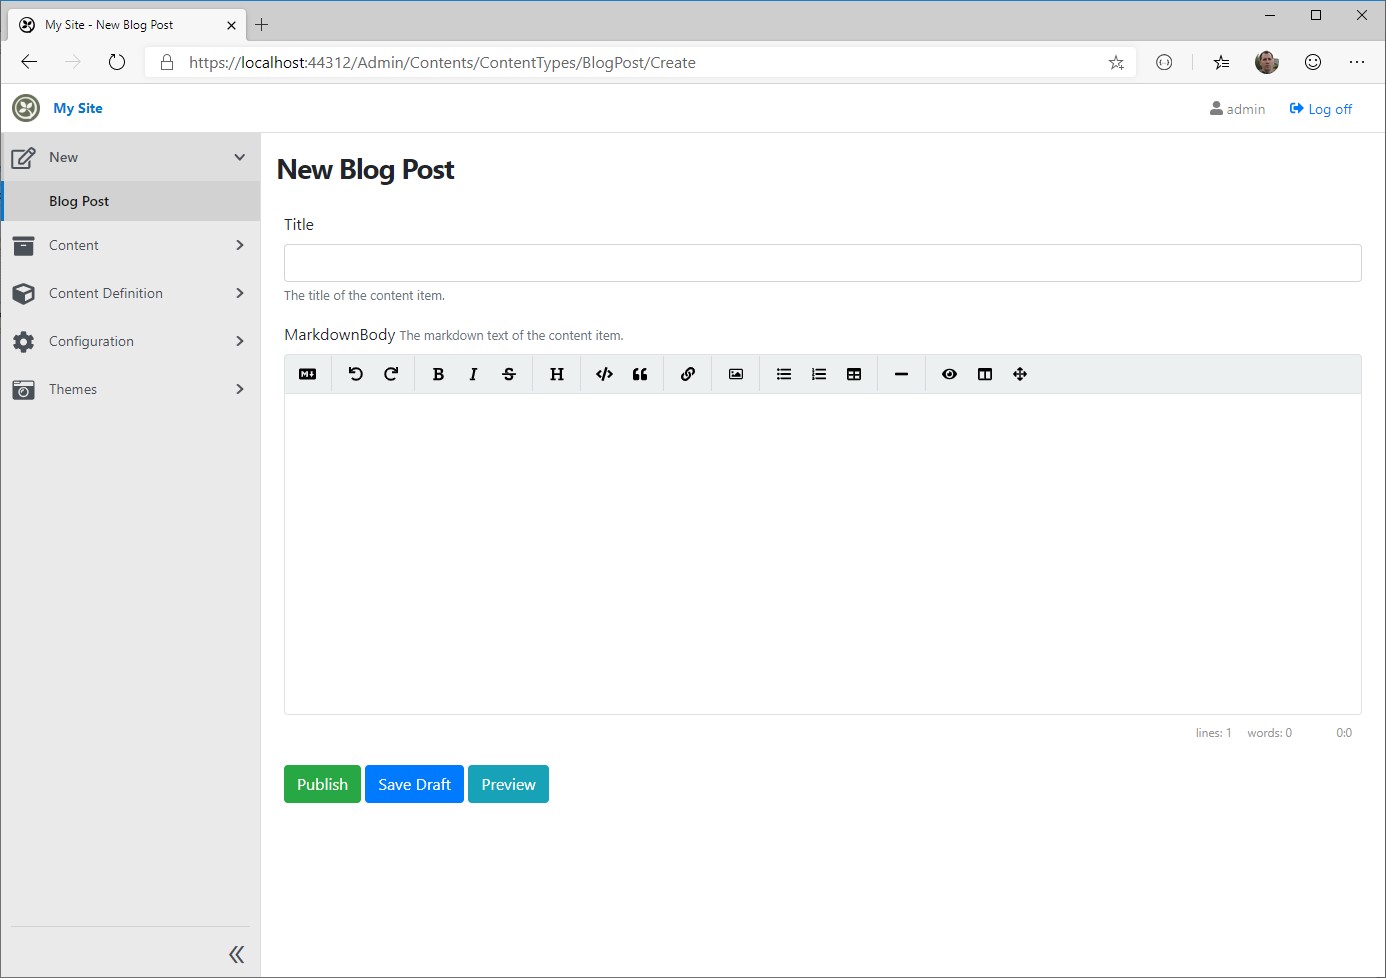Apply italic formatting in the markdown toolbar
Image resolution: width=1386 pixels, height=978 pixels.
pyautogui.click(x=473, y=373)
